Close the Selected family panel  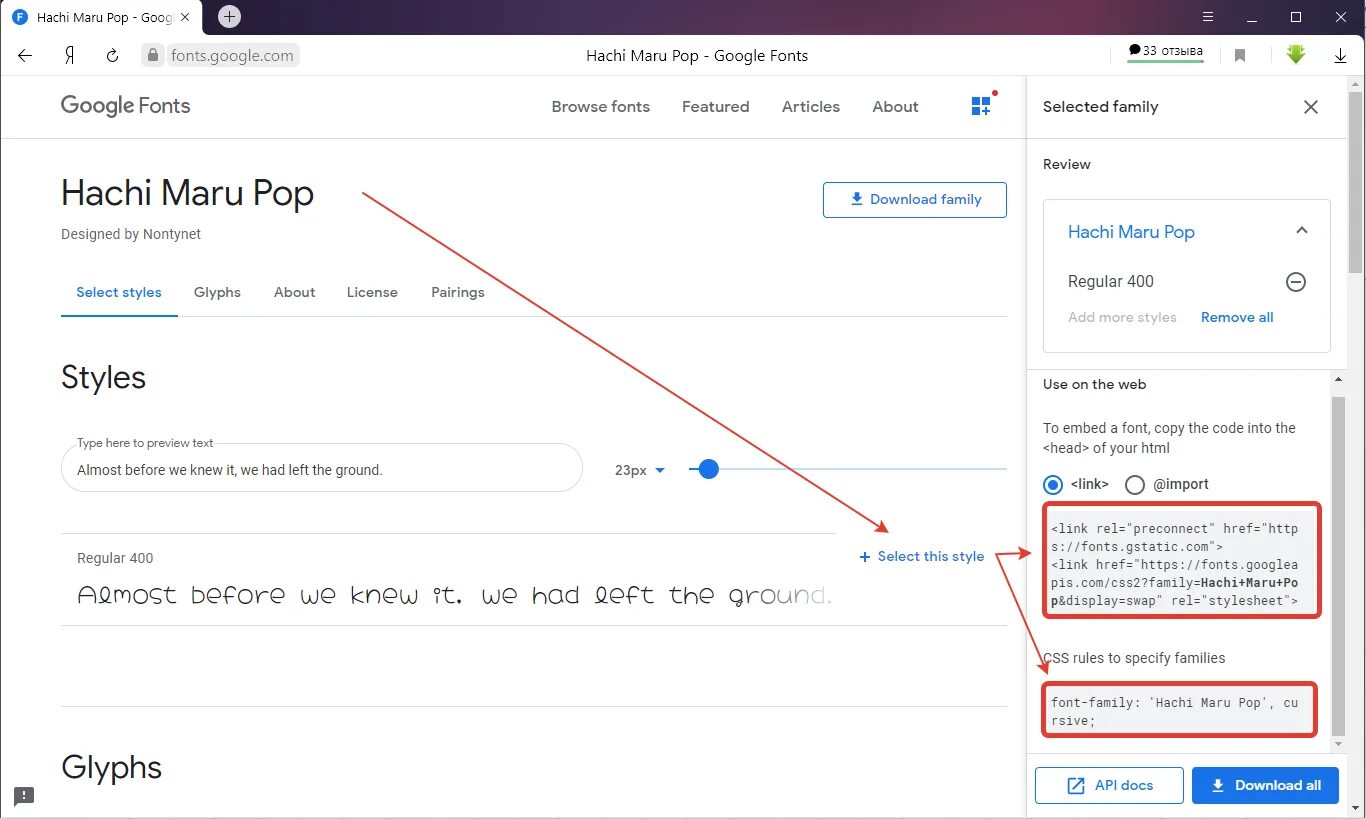click(x=1311, y=107)
